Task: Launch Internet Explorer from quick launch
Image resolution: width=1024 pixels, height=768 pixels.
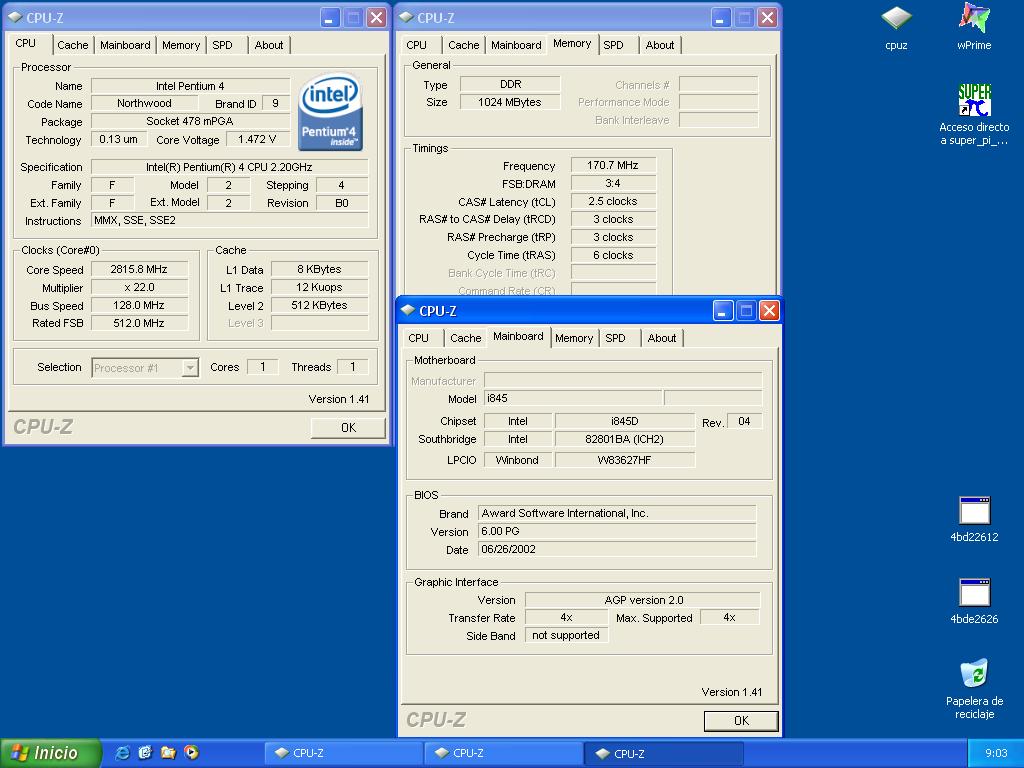Action: (122, 753)
